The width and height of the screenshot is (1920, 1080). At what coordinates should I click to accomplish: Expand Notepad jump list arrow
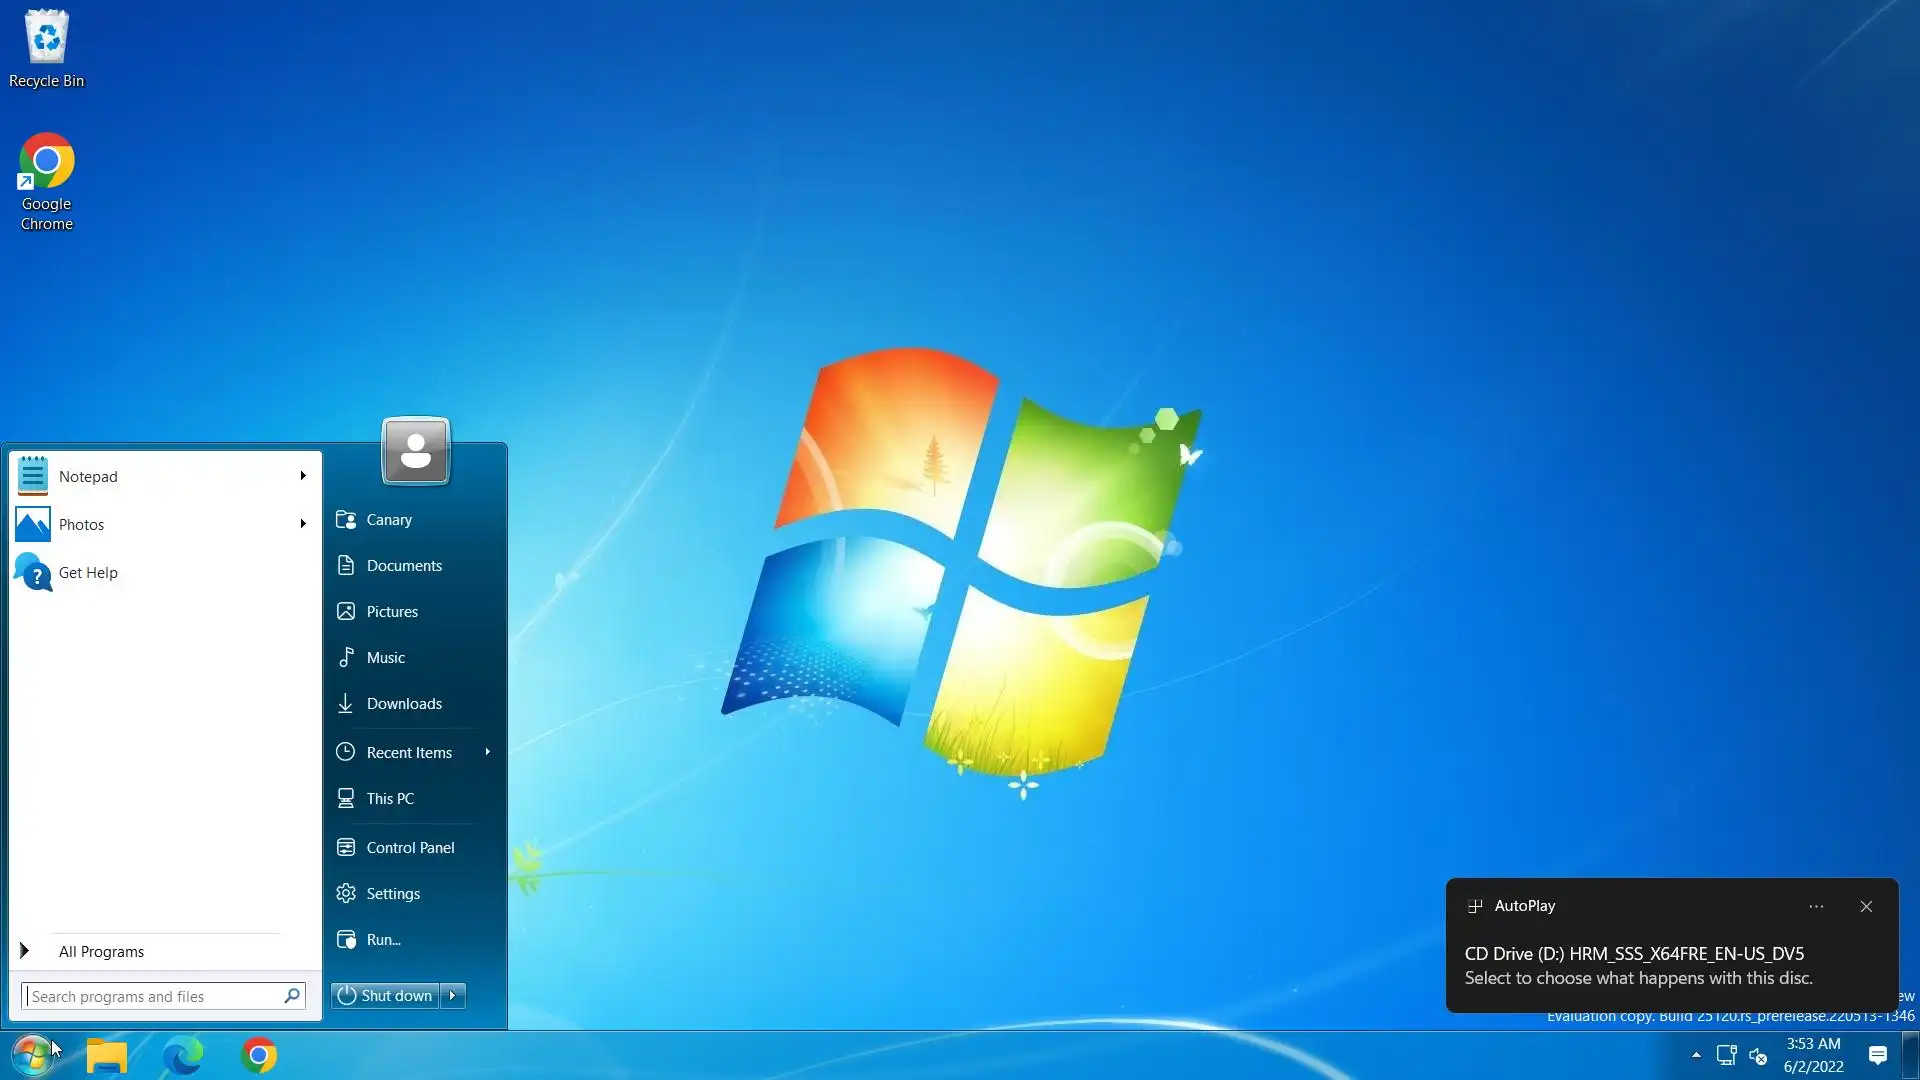[302, 476]
